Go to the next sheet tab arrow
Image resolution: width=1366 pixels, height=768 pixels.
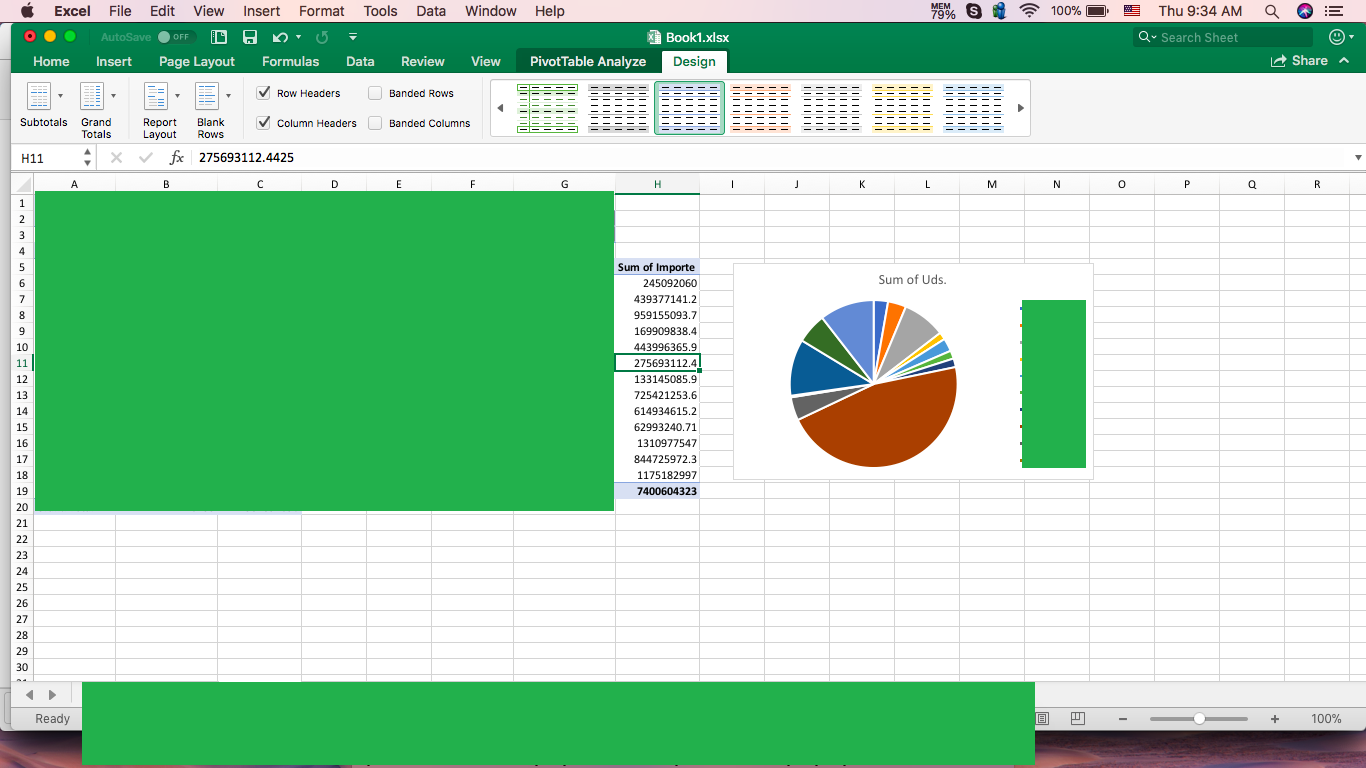tap(53, 694)
